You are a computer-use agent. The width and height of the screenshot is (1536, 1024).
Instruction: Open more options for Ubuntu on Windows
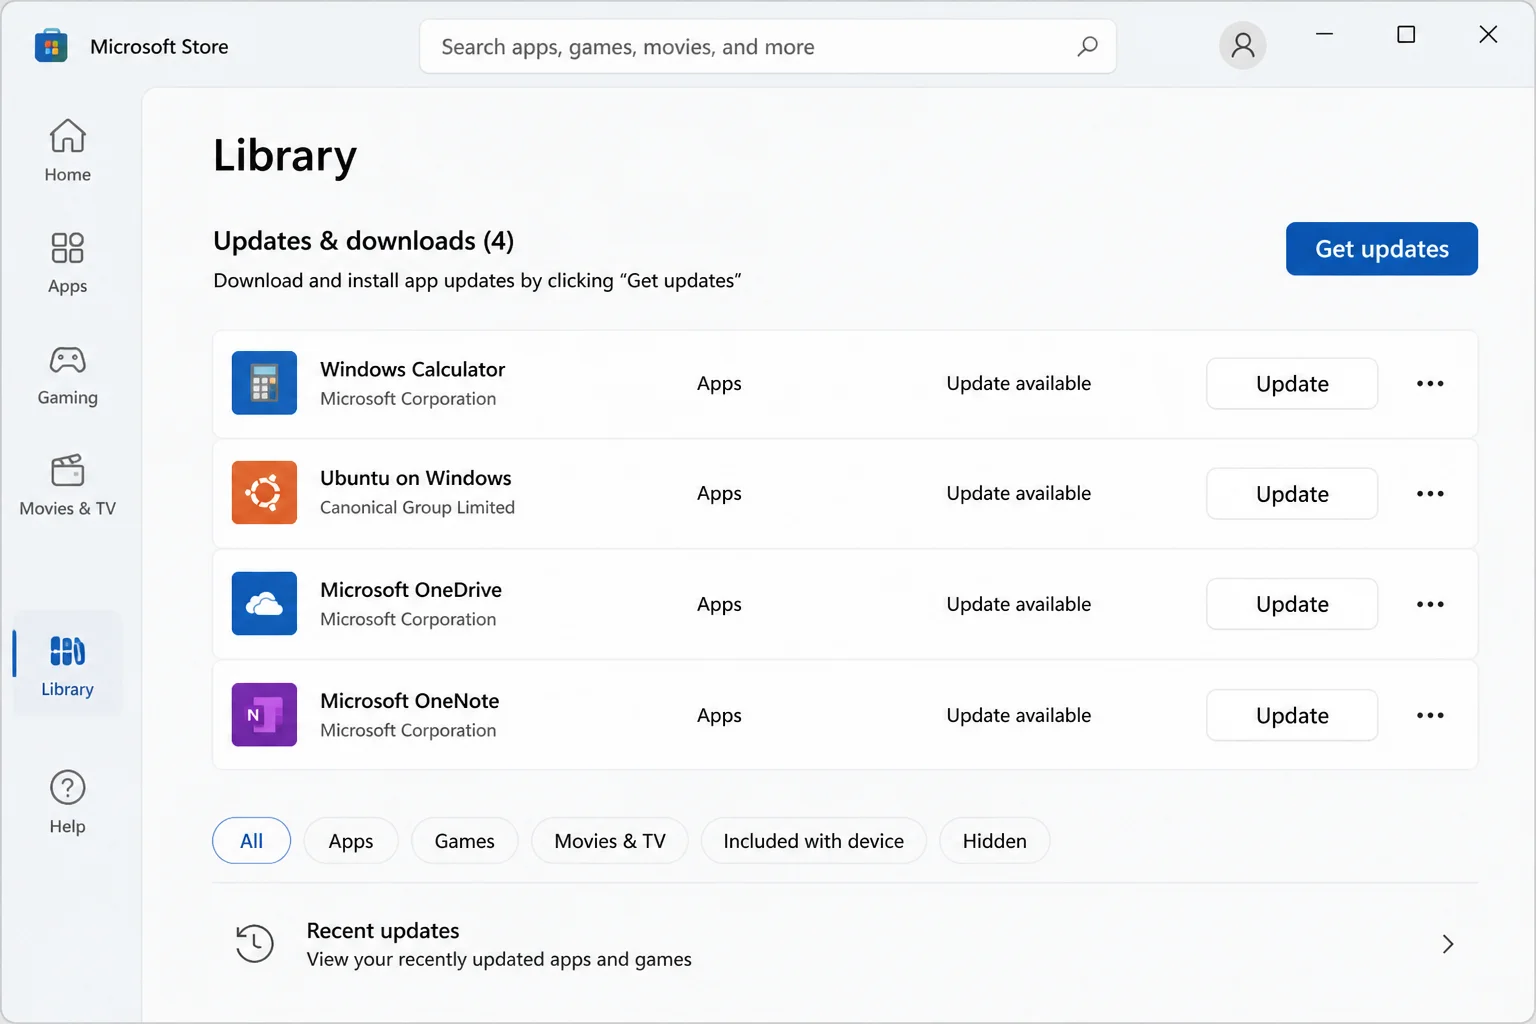1430,493
